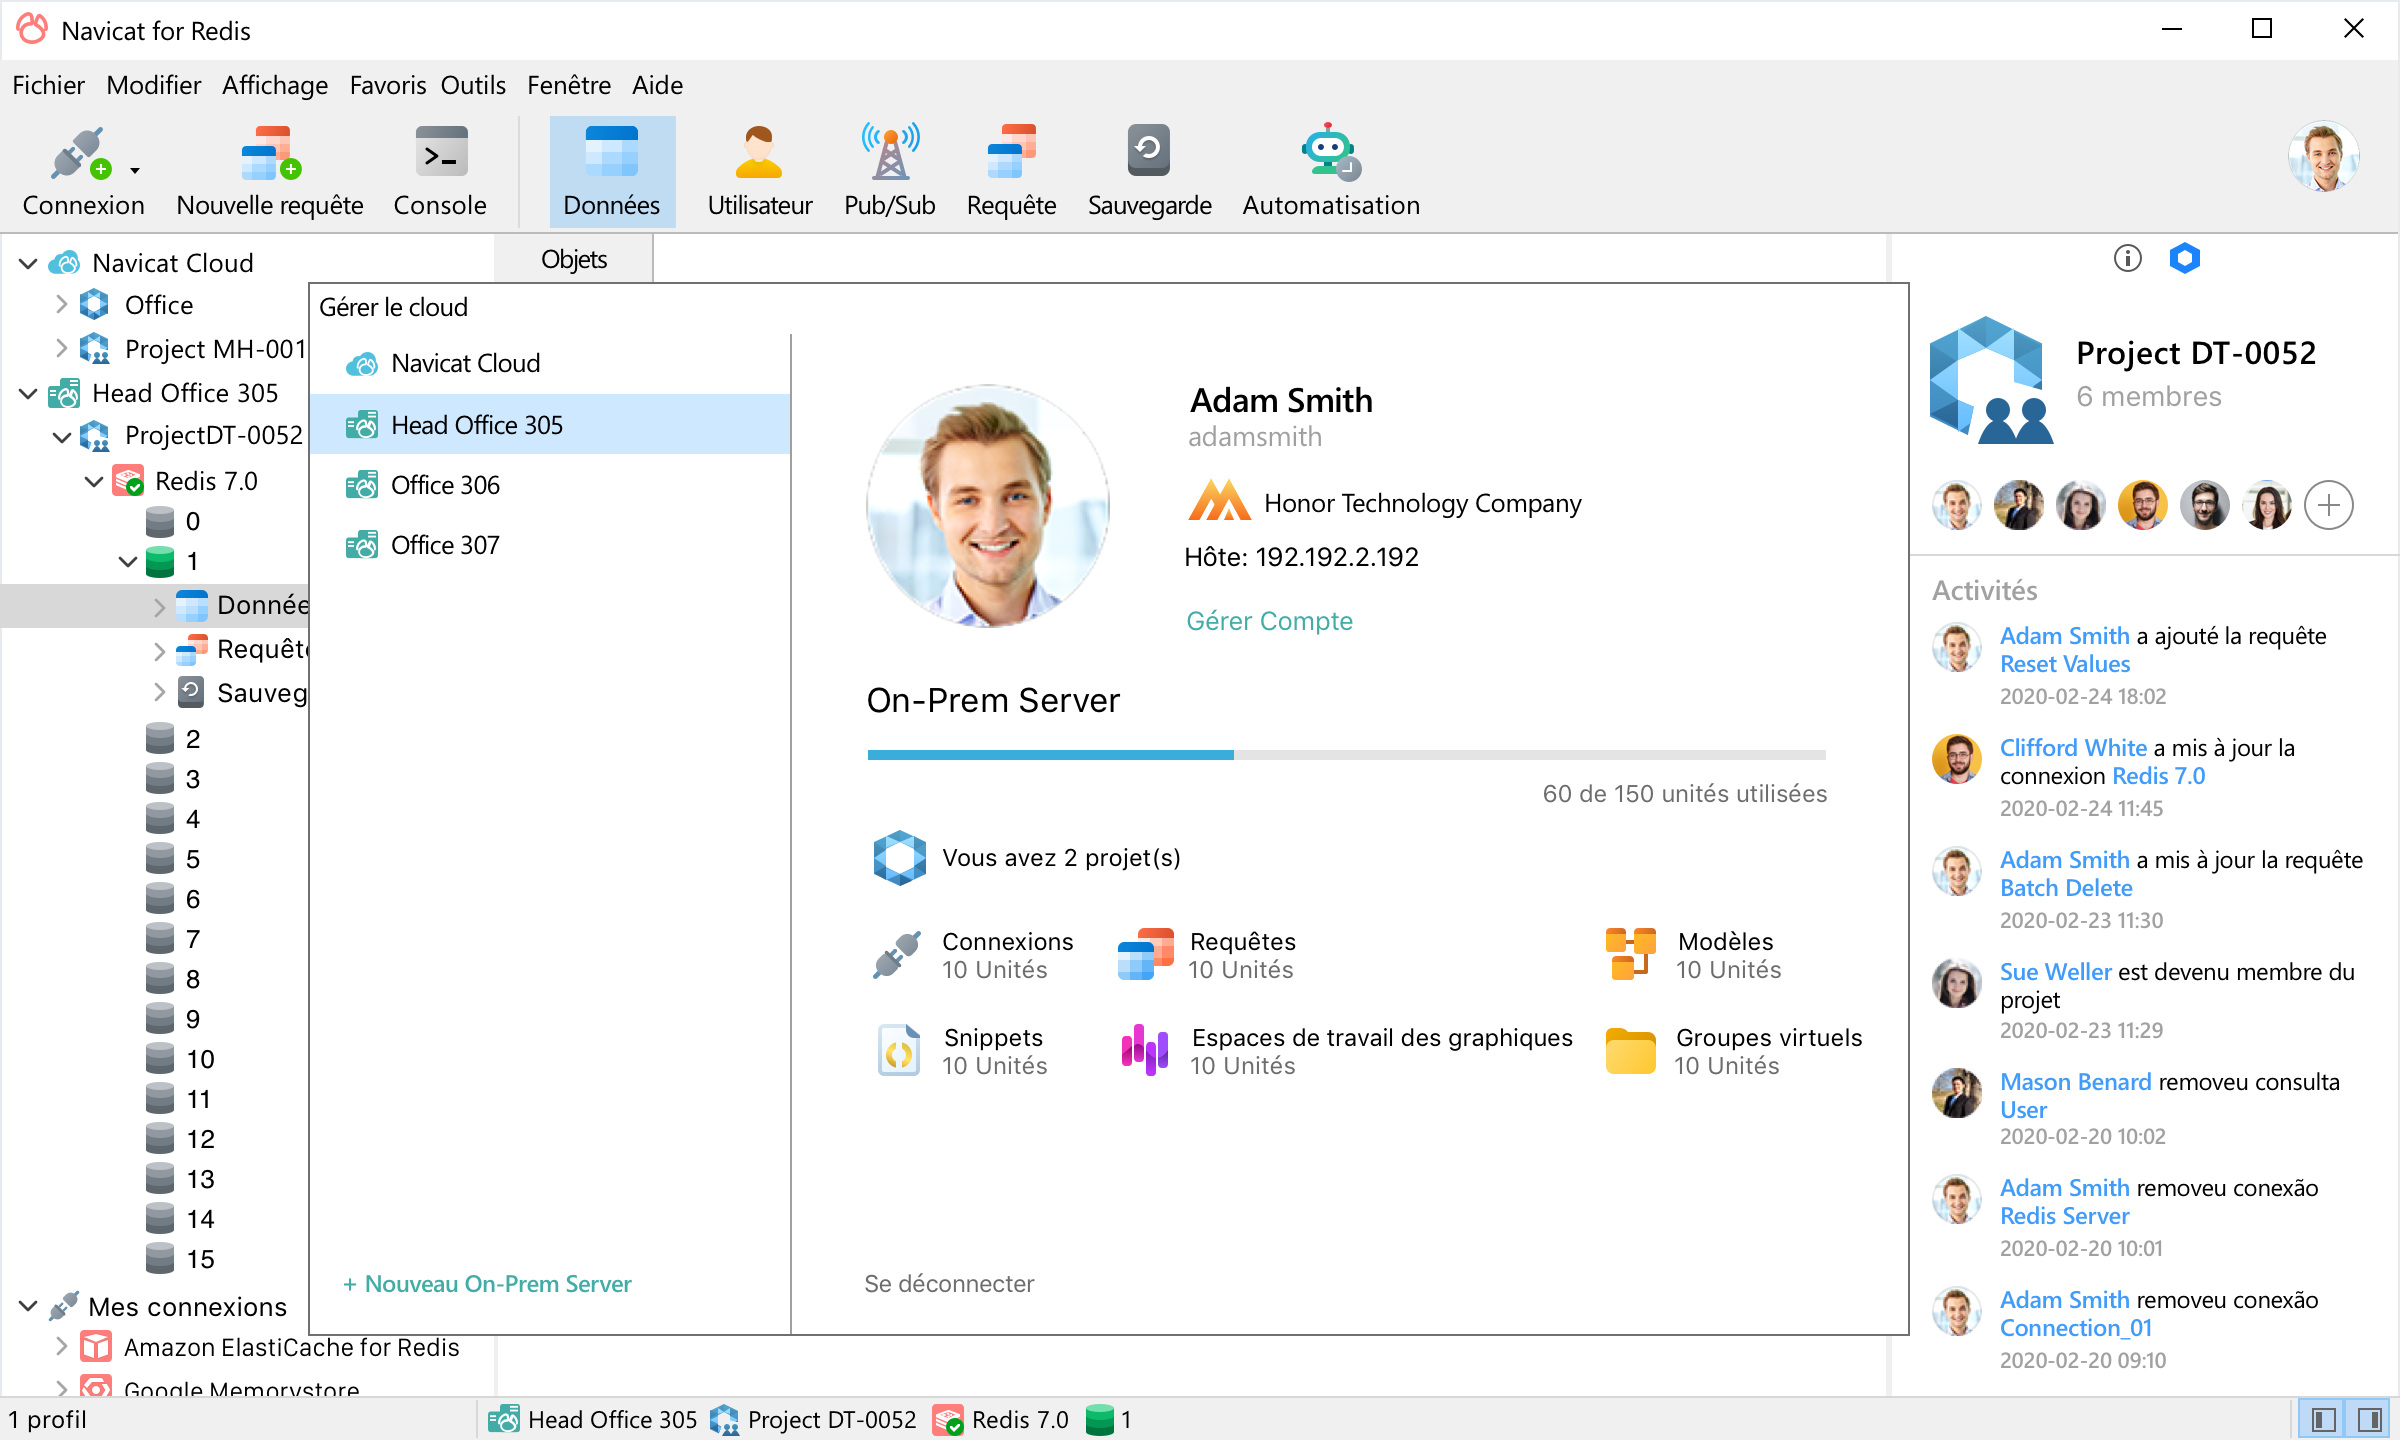Click the Gérer Compte link
Image resolution: width=2400 pixels, height=1440 pixels.
[1269, 621]
